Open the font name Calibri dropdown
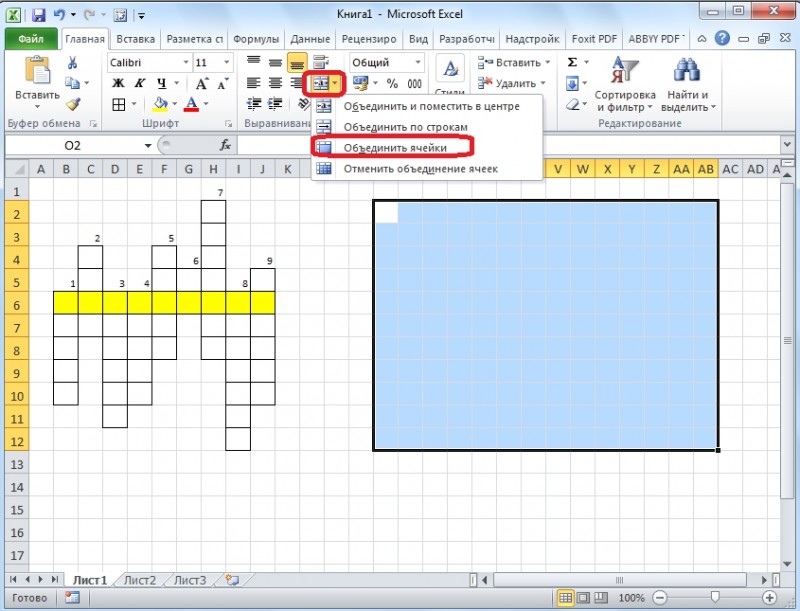This screenshot has width=800, height=611. tap(186, 62)
